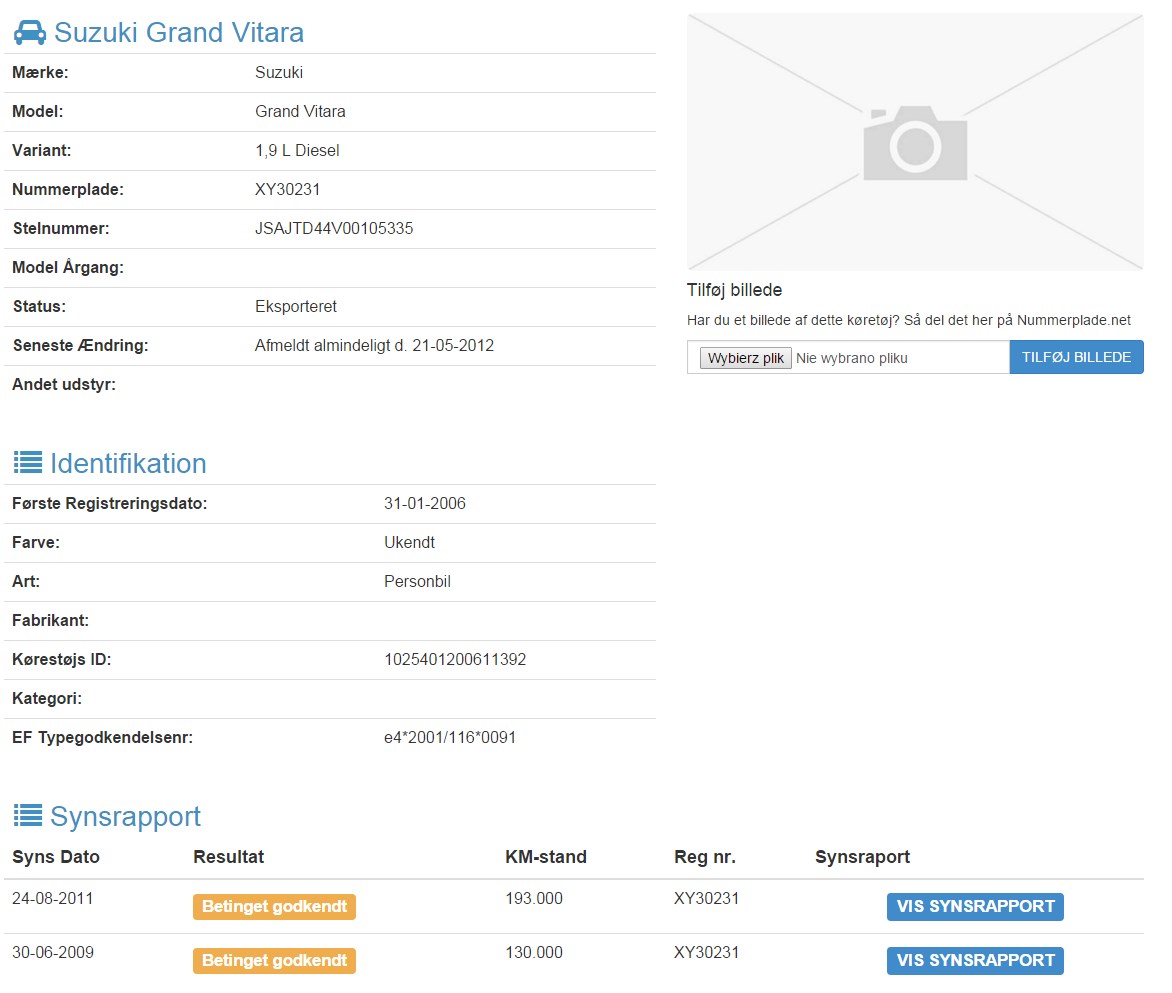Click the list icon next to Identifikation
This screenshot has height=993, width=1172.
pos(28,463)
